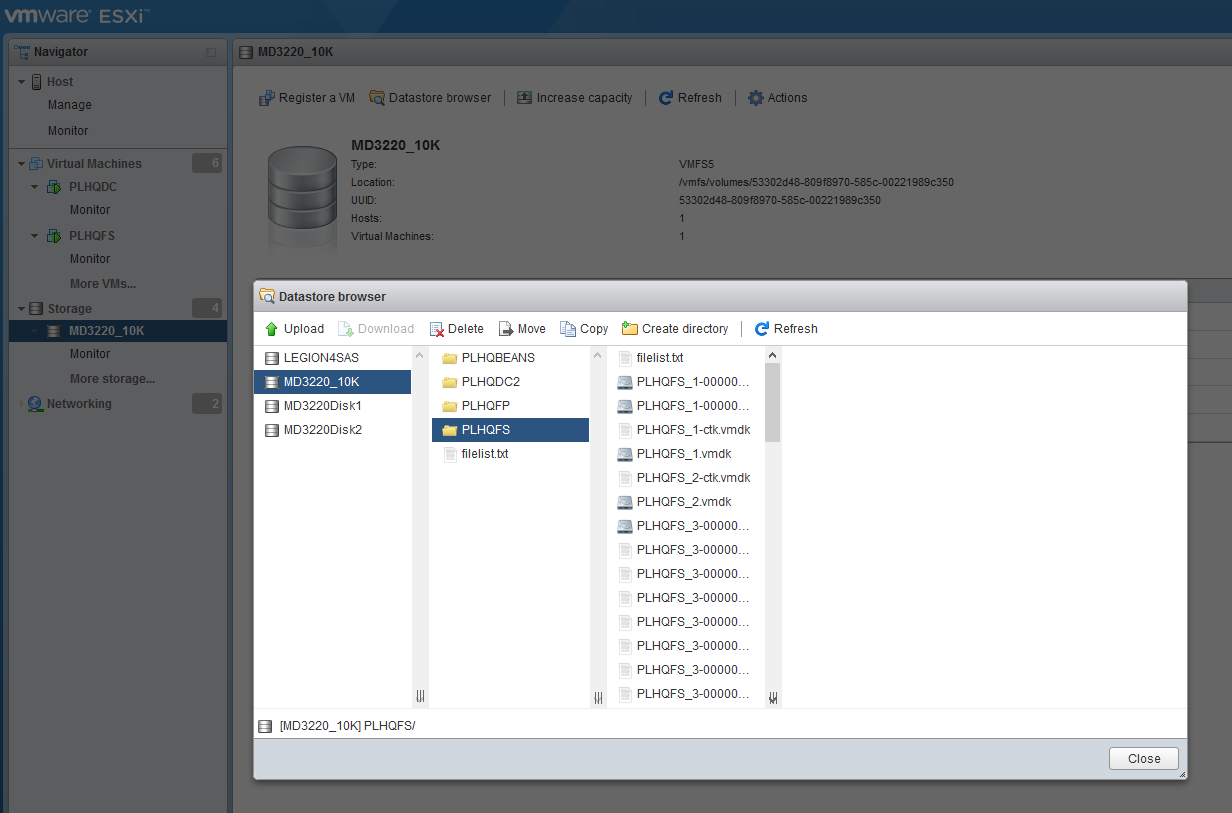Click Increase capacity in toolbar
The width and height of the screenshot is (1232, 813).
point(574,98)
